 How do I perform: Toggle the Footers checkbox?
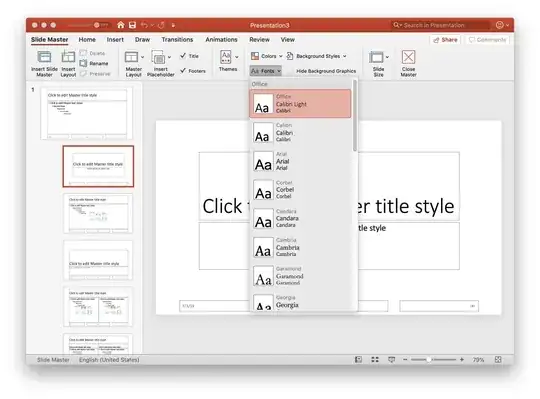coord(183,71)
